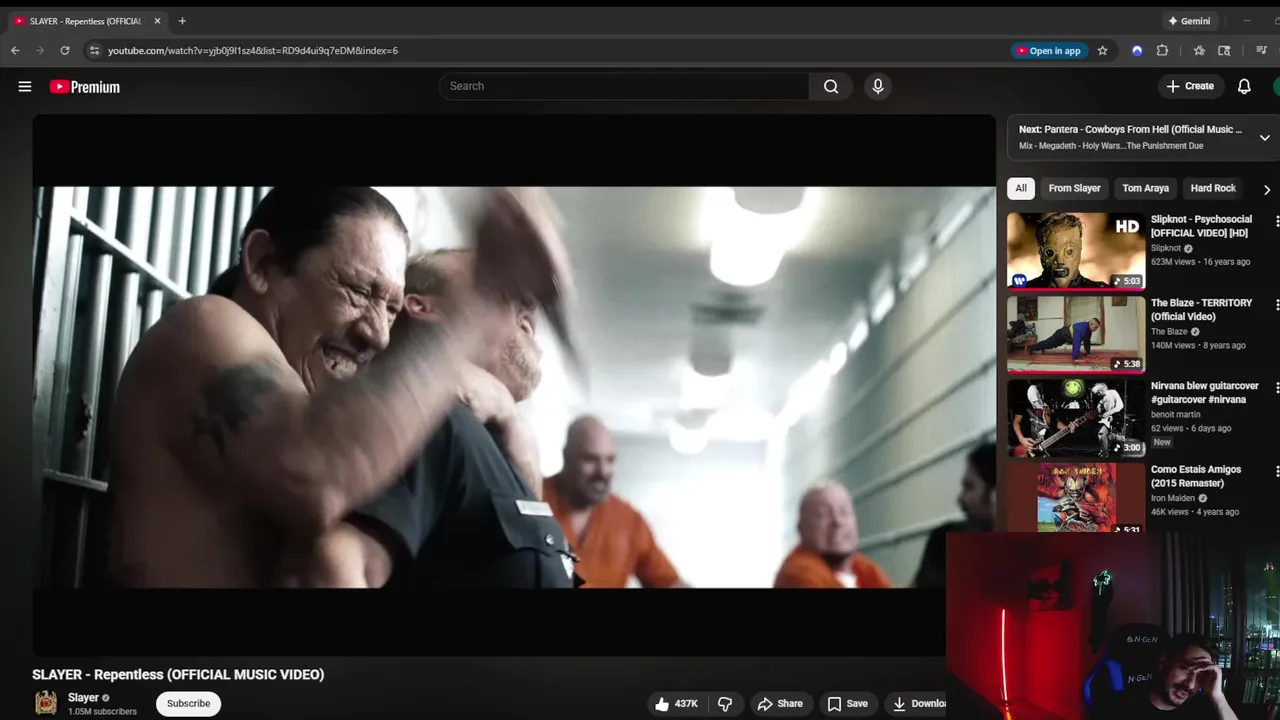
Task: Open Como Estais Amigos thumbnail
Action: click(1076, 497)
